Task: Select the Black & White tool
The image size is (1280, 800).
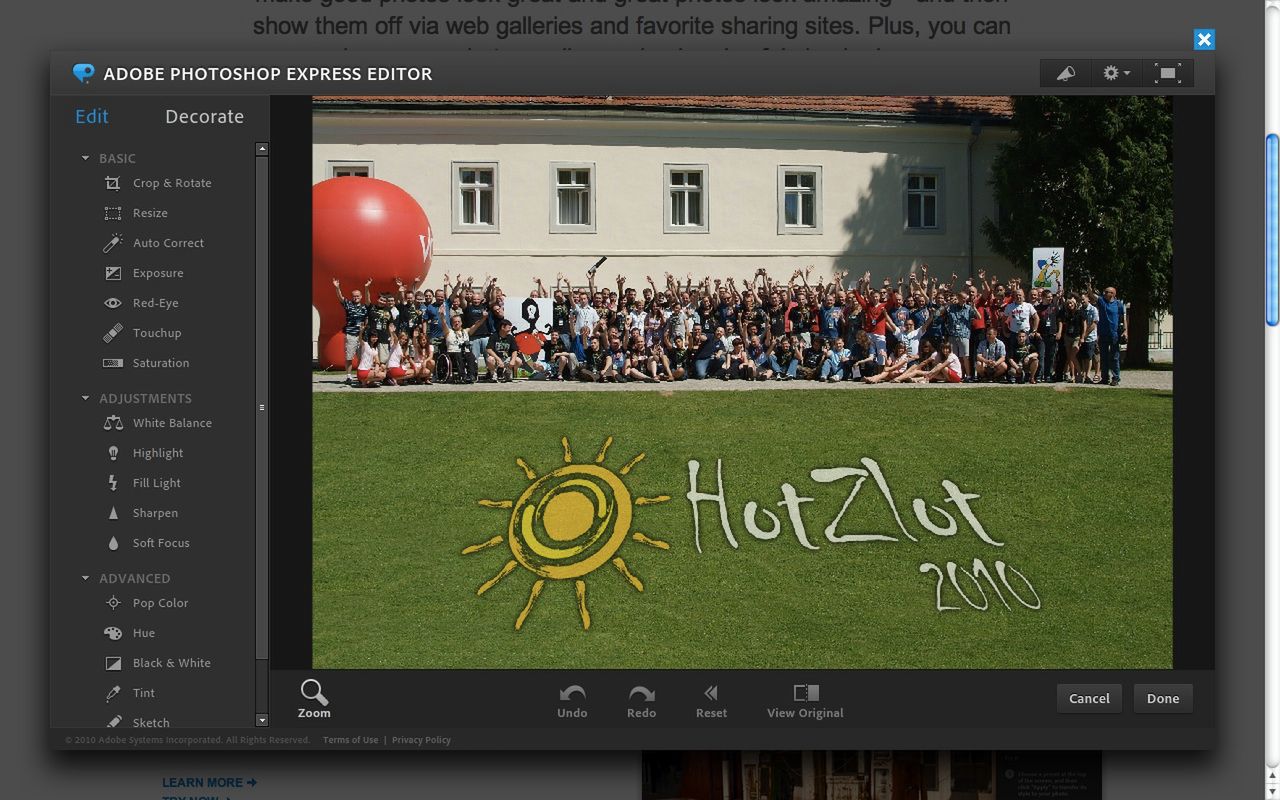Action: click(x=171, y=663)
